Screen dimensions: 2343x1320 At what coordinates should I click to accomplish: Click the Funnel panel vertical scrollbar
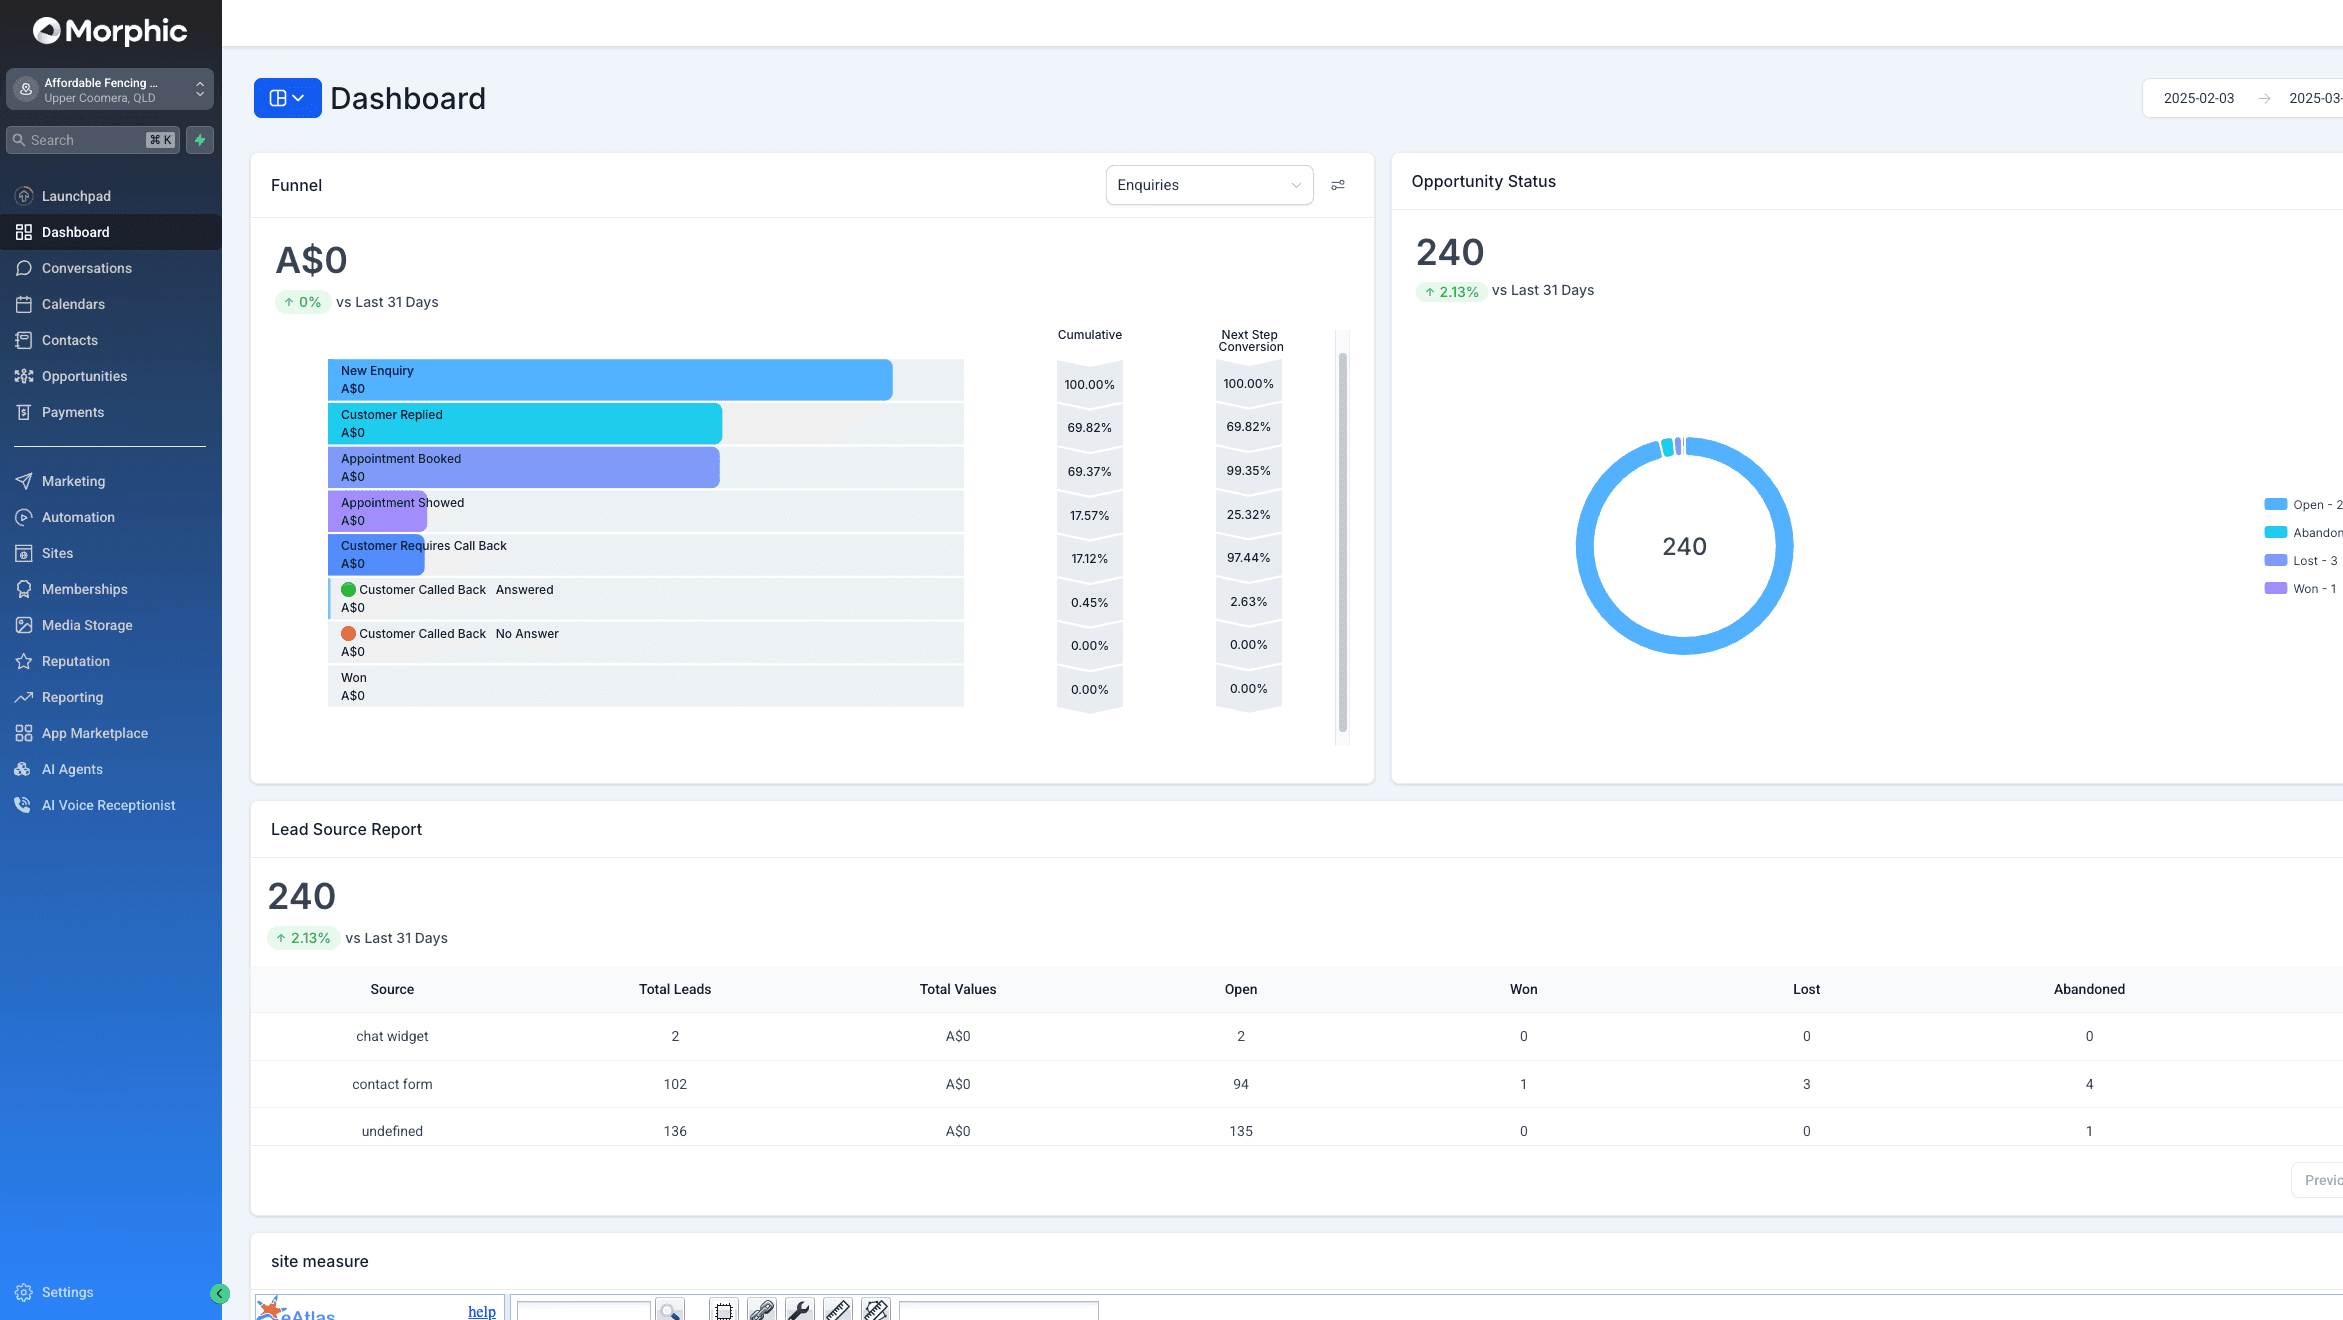point(1342,540)
